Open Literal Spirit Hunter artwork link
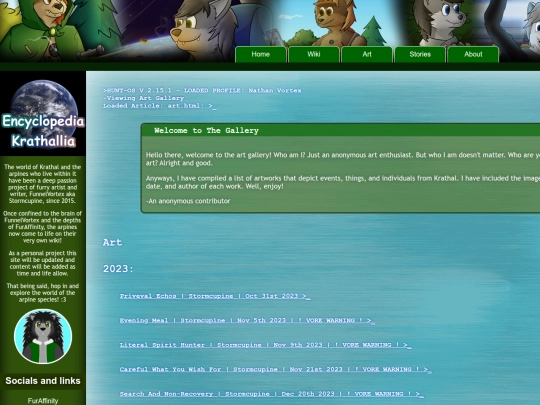 (266, 345)
